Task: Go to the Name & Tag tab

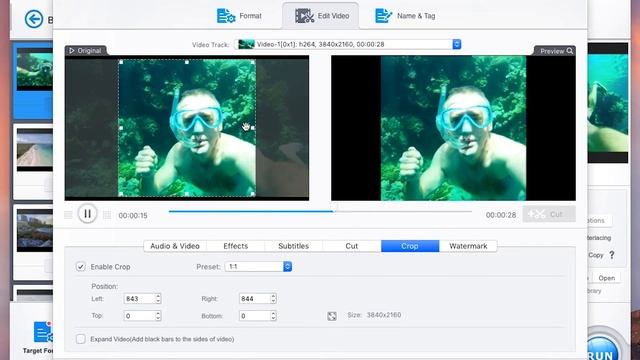Action: pos(405,16)
